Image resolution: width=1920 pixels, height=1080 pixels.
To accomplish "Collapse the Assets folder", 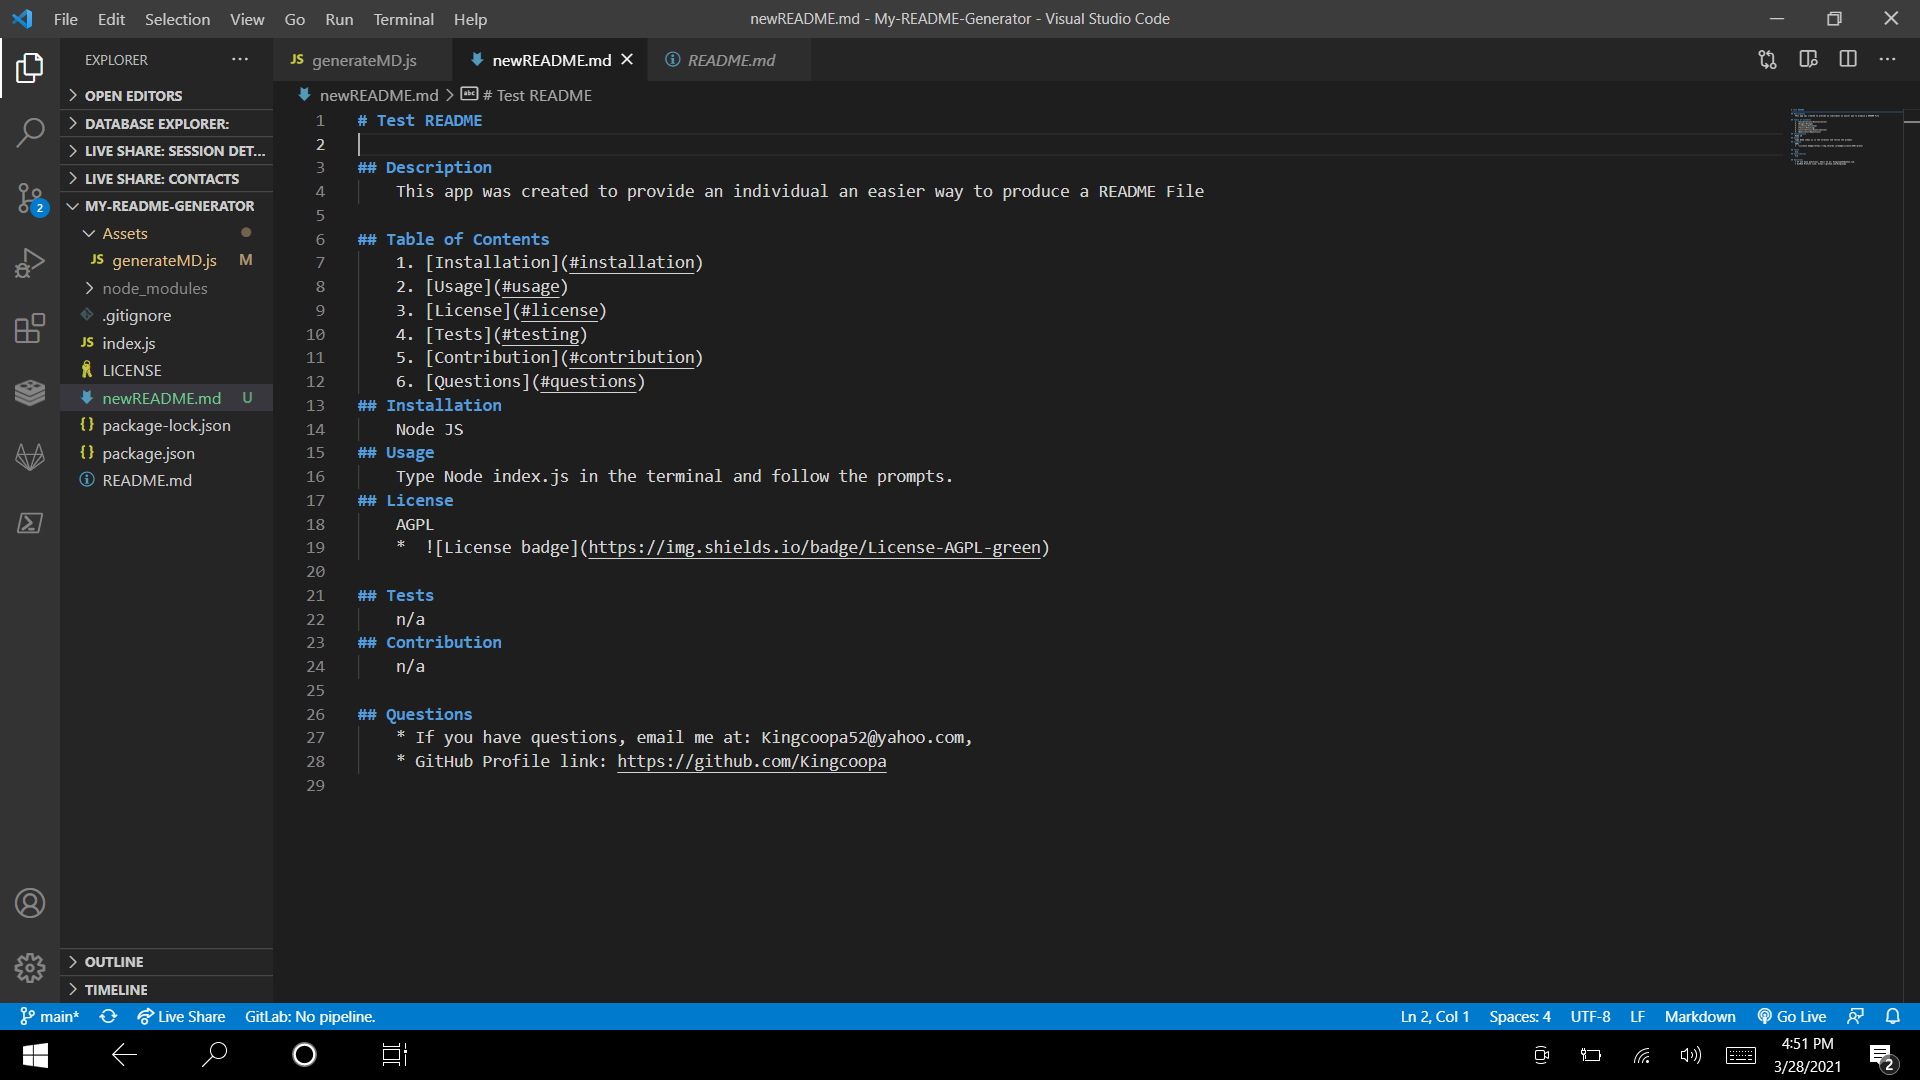I will point(88,233).
